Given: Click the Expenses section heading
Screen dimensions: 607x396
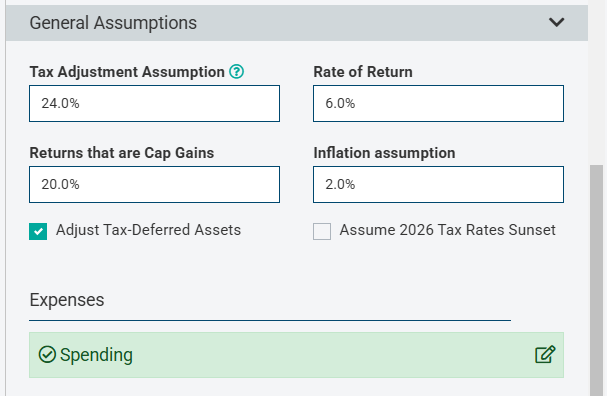Looking at the screenshot, I should [x=67, y=300].
